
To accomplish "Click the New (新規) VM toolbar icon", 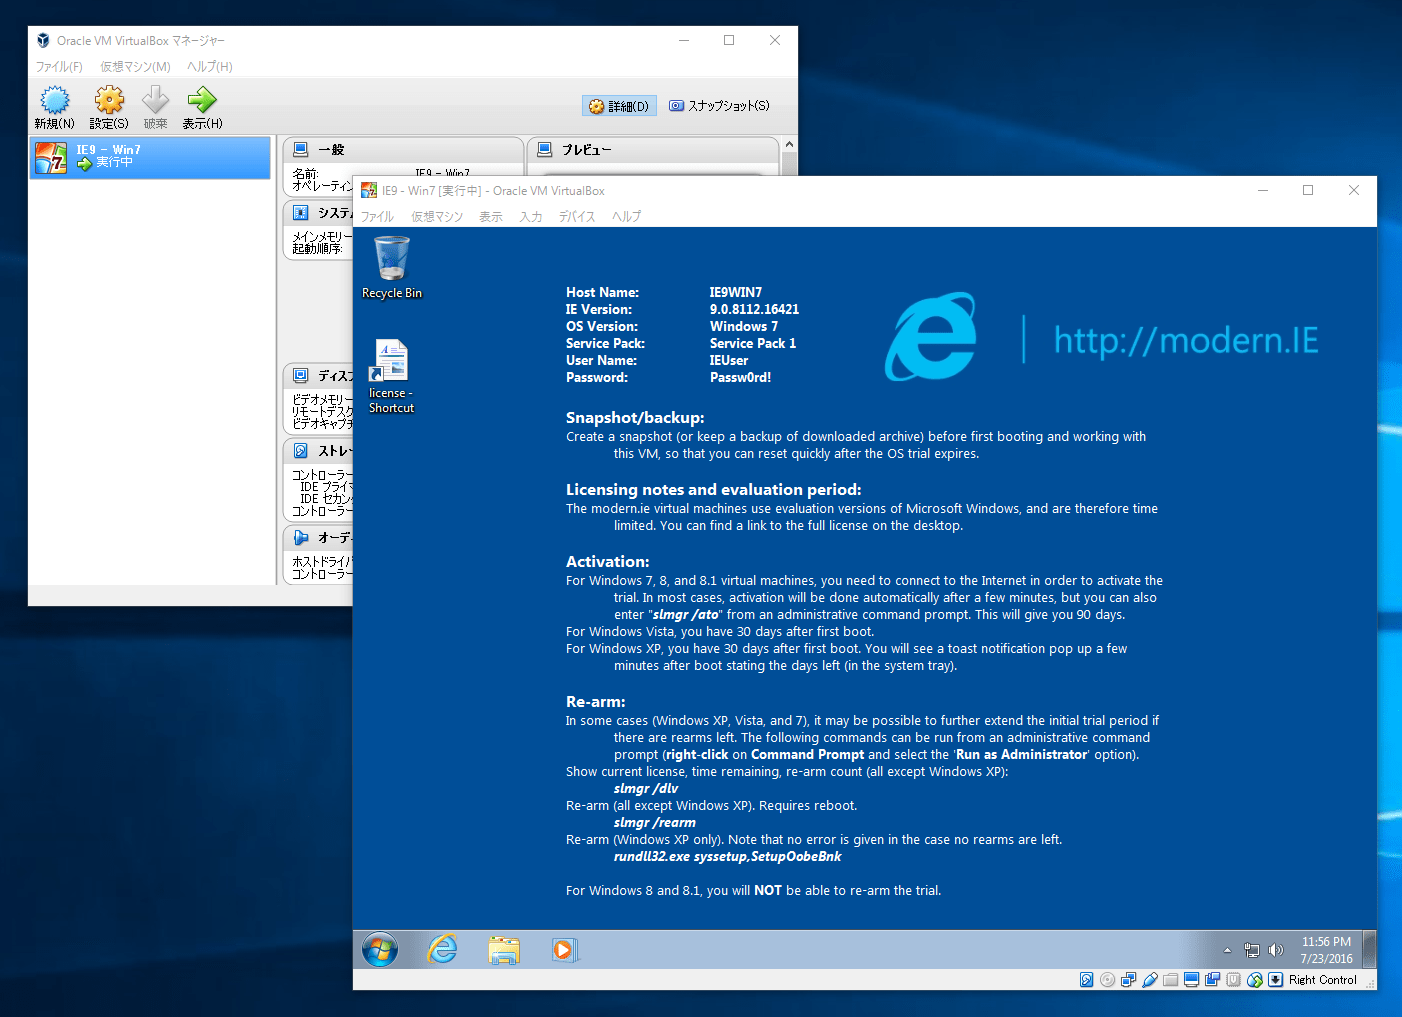I will (x=54, y=107).
